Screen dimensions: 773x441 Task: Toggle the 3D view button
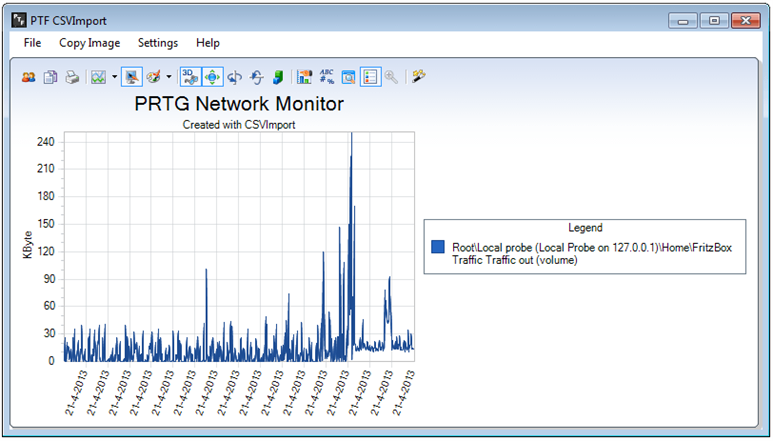pos(190,77)
